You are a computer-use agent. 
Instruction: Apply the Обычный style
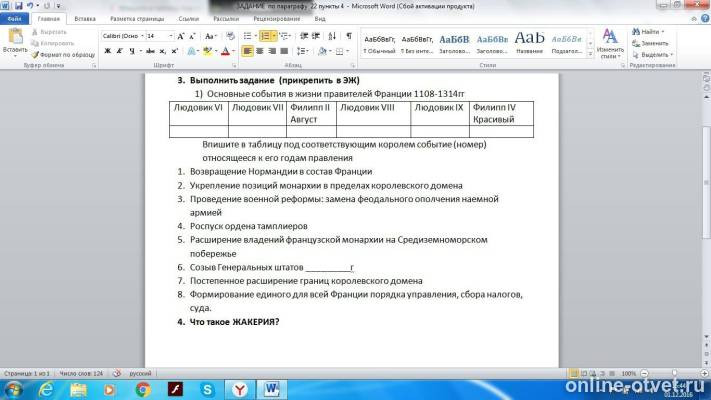point(380,44)
